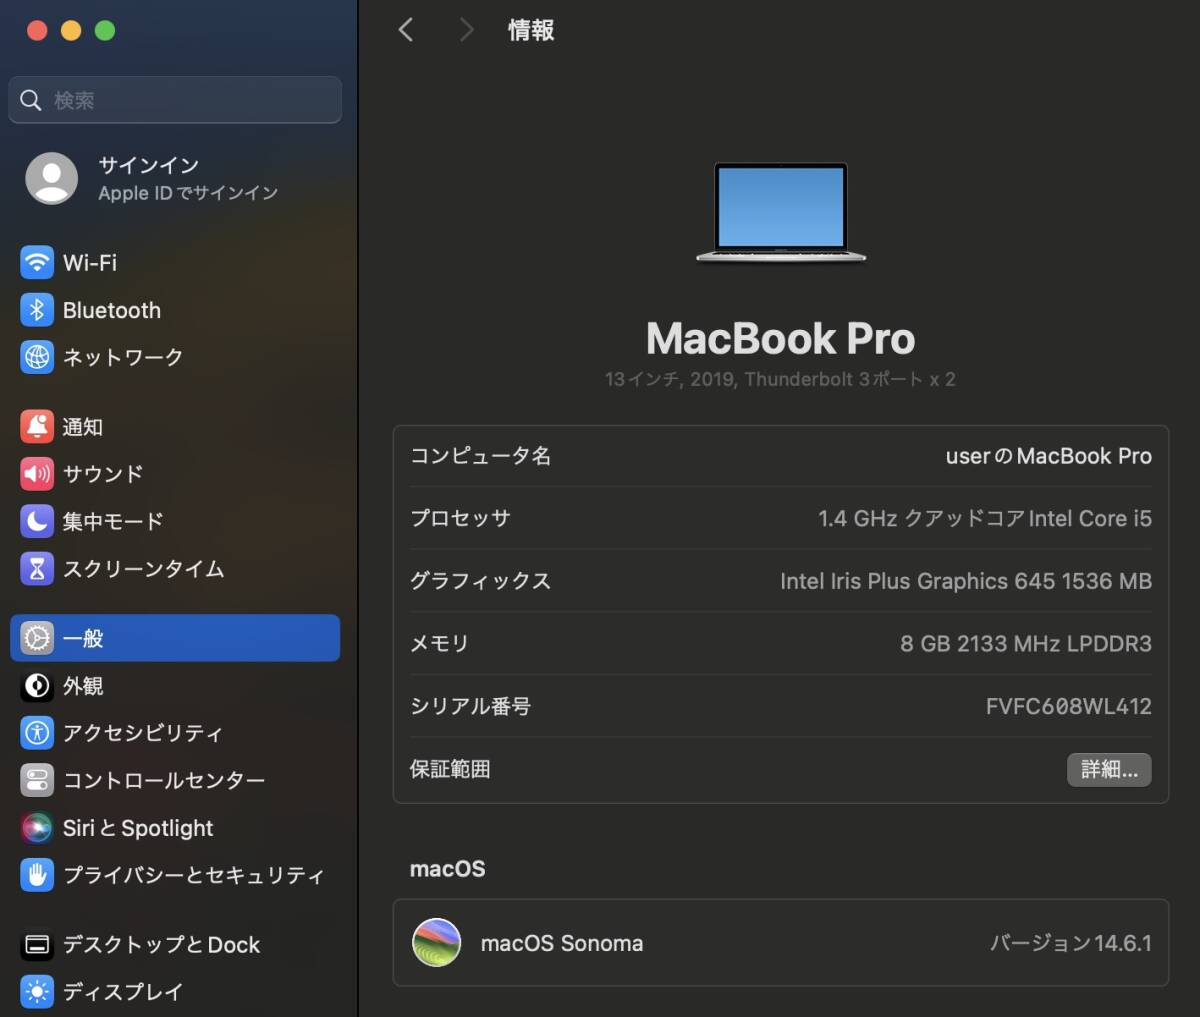Click the コンピュータ名 row label

[480, 456]
